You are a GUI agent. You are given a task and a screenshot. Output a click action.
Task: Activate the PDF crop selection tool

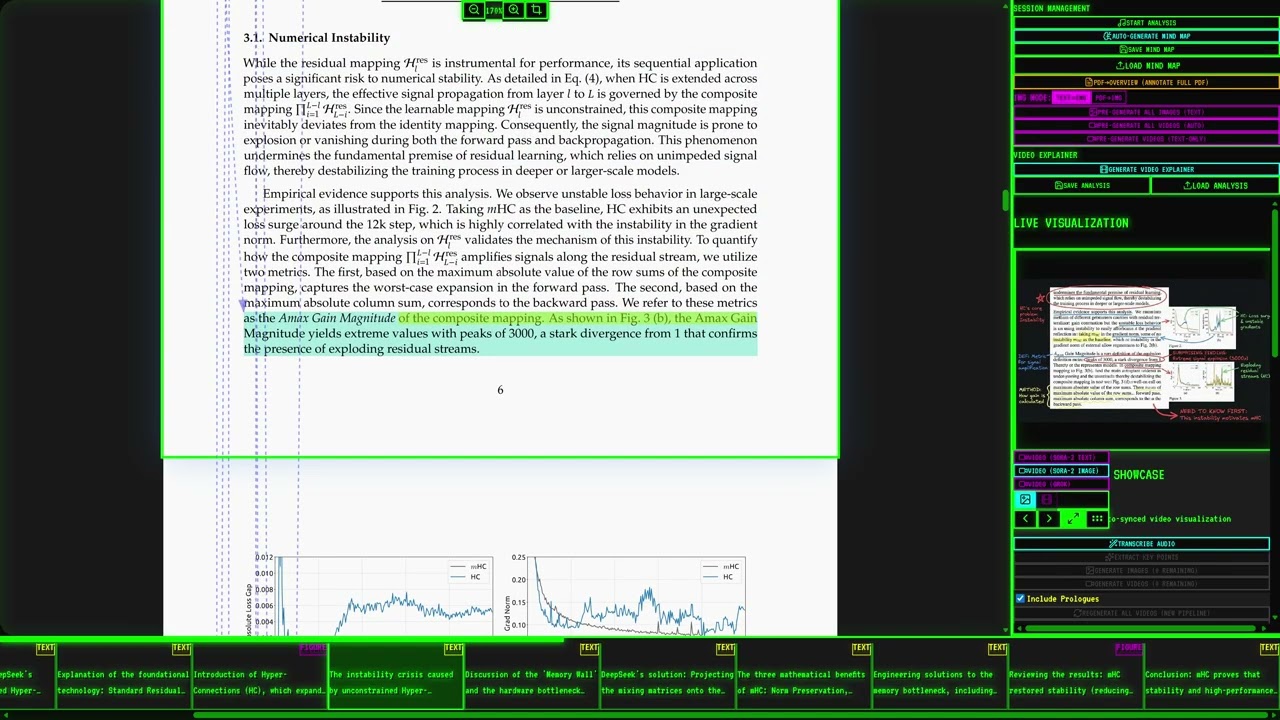[536, 10]
